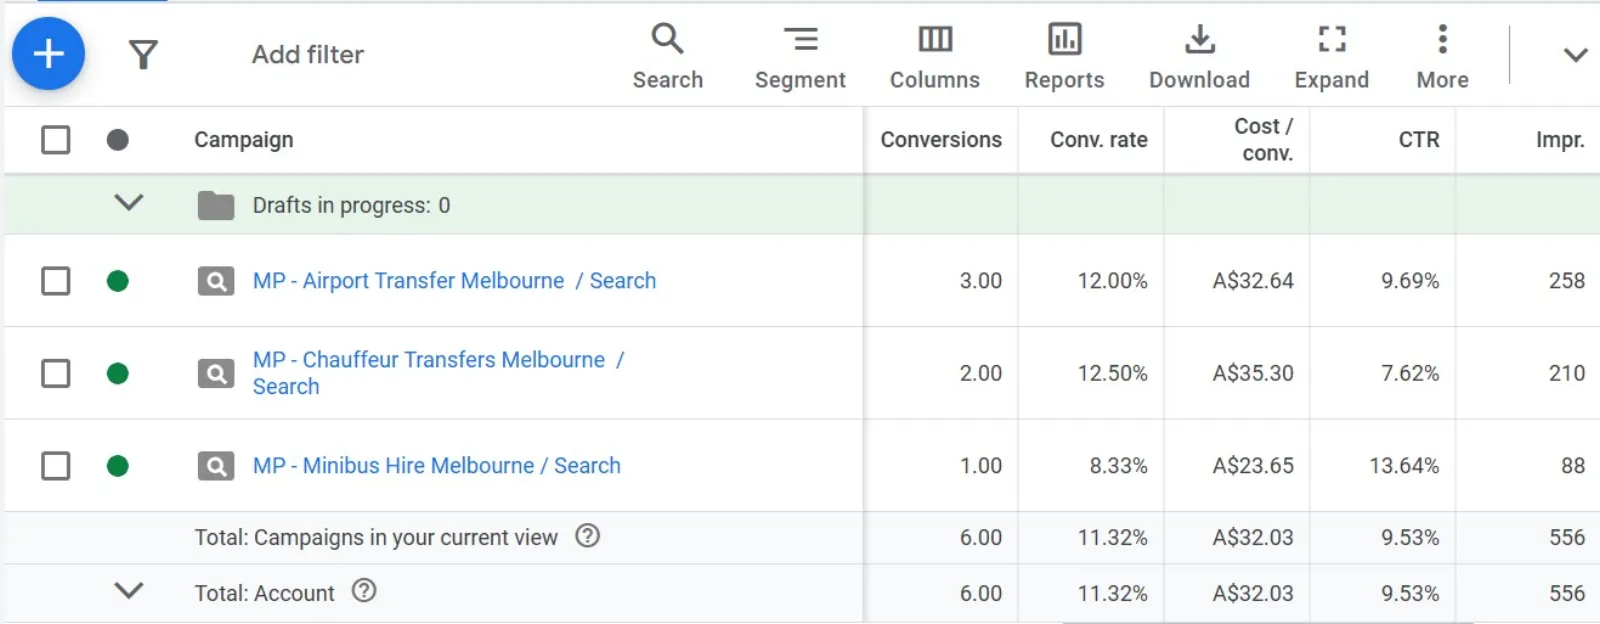1600x624 pixels.
Task: Sort by Conversions column header
Action: tap(941, 140)
